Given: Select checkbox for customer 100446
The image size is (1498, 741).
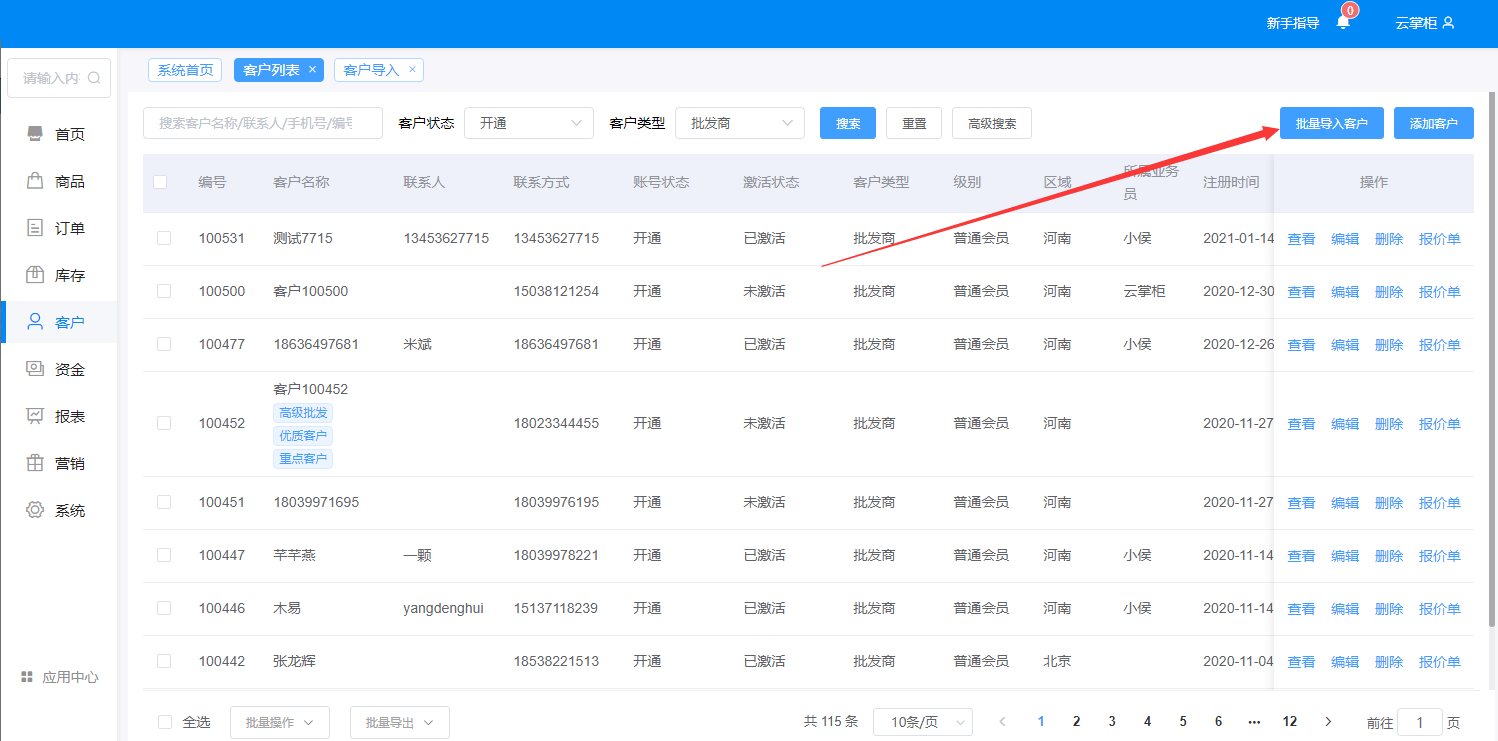Looking at the screenshot, I should (x=164, y=608).
